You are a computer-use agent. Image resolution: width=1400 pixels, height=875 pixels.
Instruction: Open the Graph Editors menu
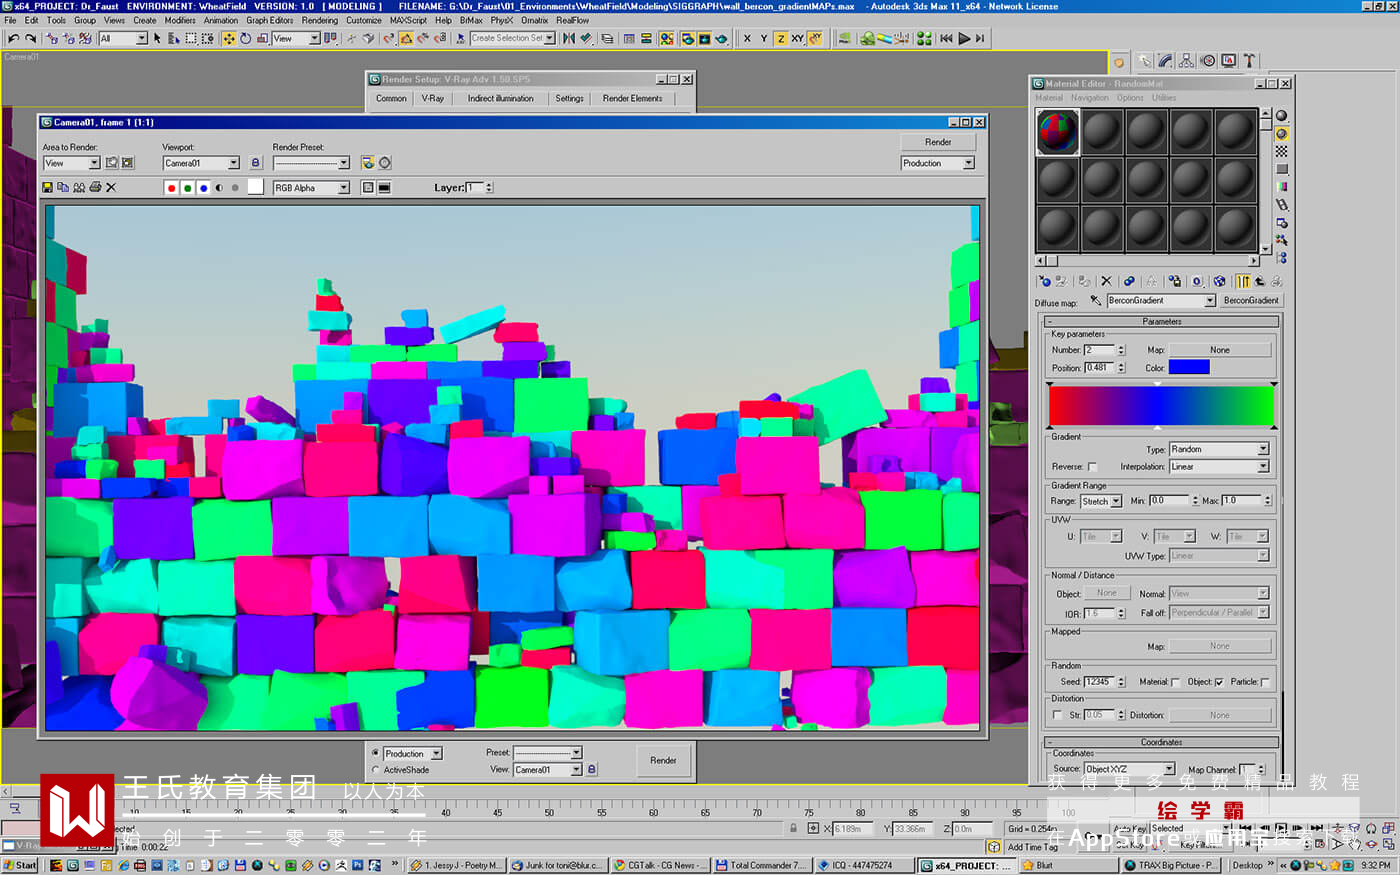270,20
